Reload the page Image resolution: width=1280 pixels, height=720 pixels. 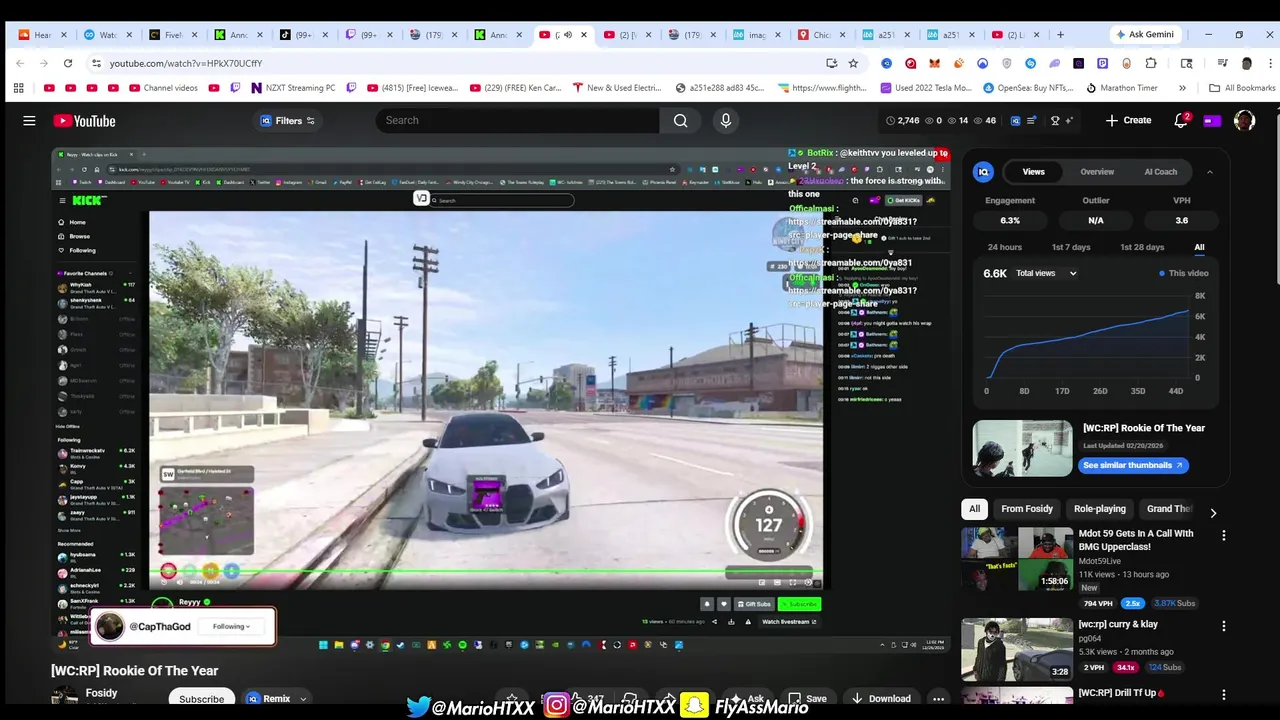click(x=68, y=63)
